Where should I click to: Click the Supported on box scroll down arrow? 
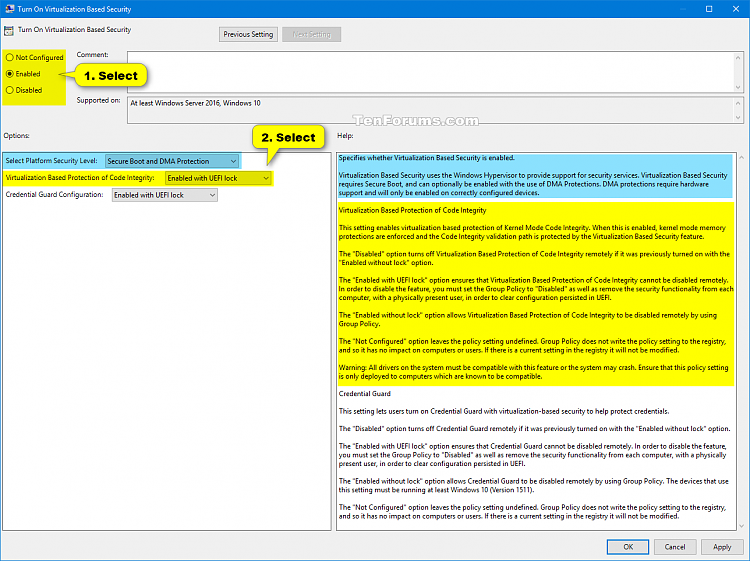(x=738, y=117)
